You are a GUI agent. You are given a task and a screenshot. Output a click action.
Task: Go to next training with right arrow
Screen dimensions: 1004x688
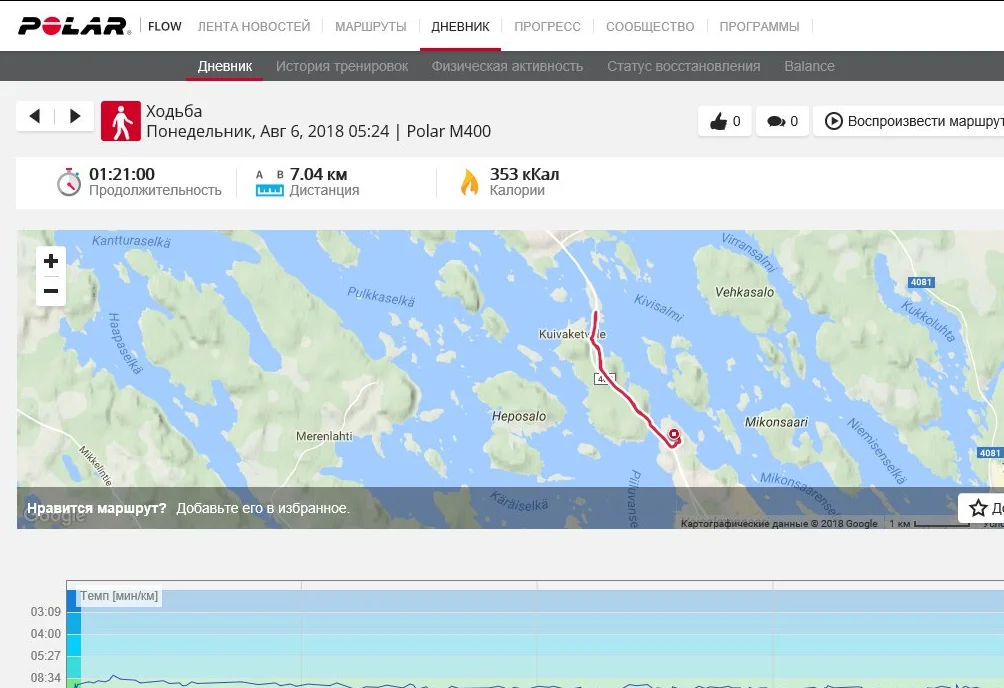click(75, 116)
